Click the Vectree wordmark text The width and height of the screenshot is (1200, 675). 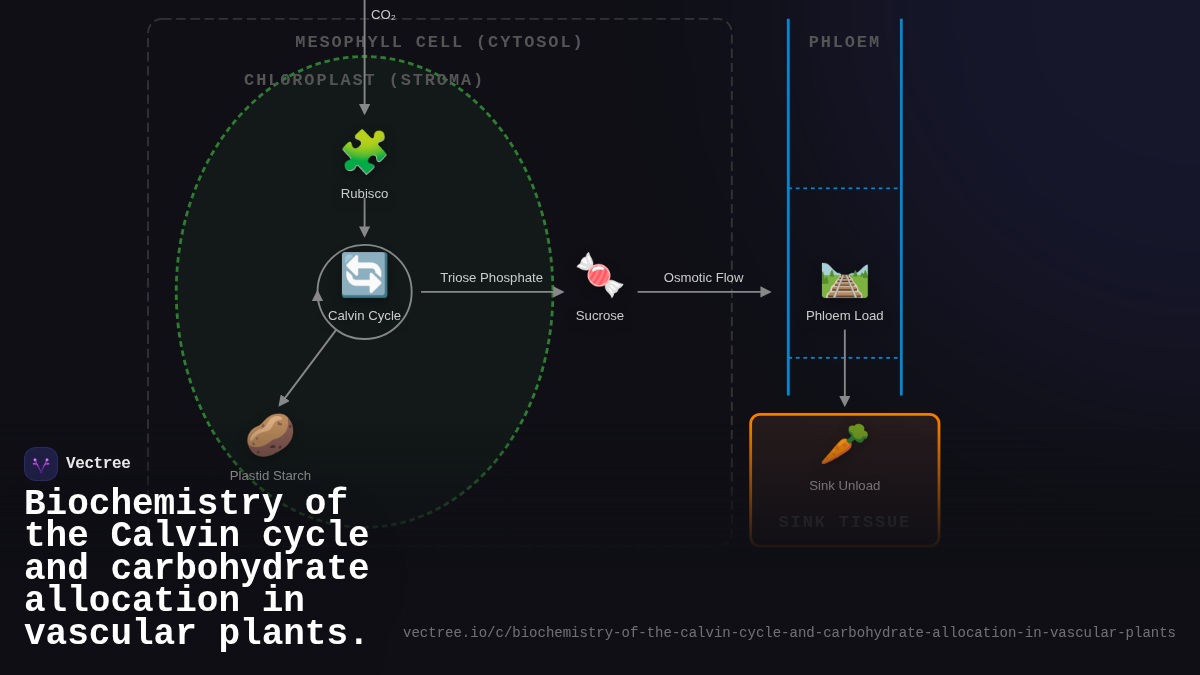[100, 463]
